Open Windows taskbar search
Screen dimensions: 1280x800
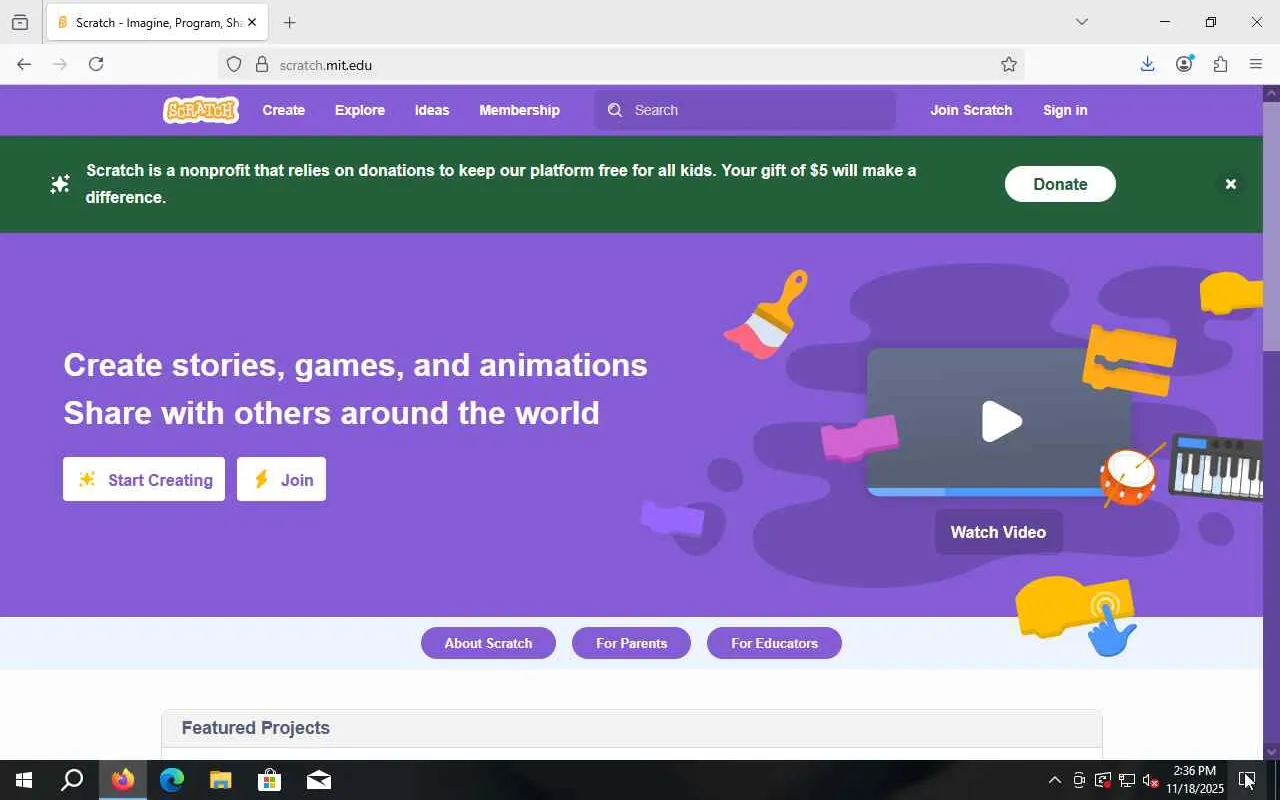[72, 780]
